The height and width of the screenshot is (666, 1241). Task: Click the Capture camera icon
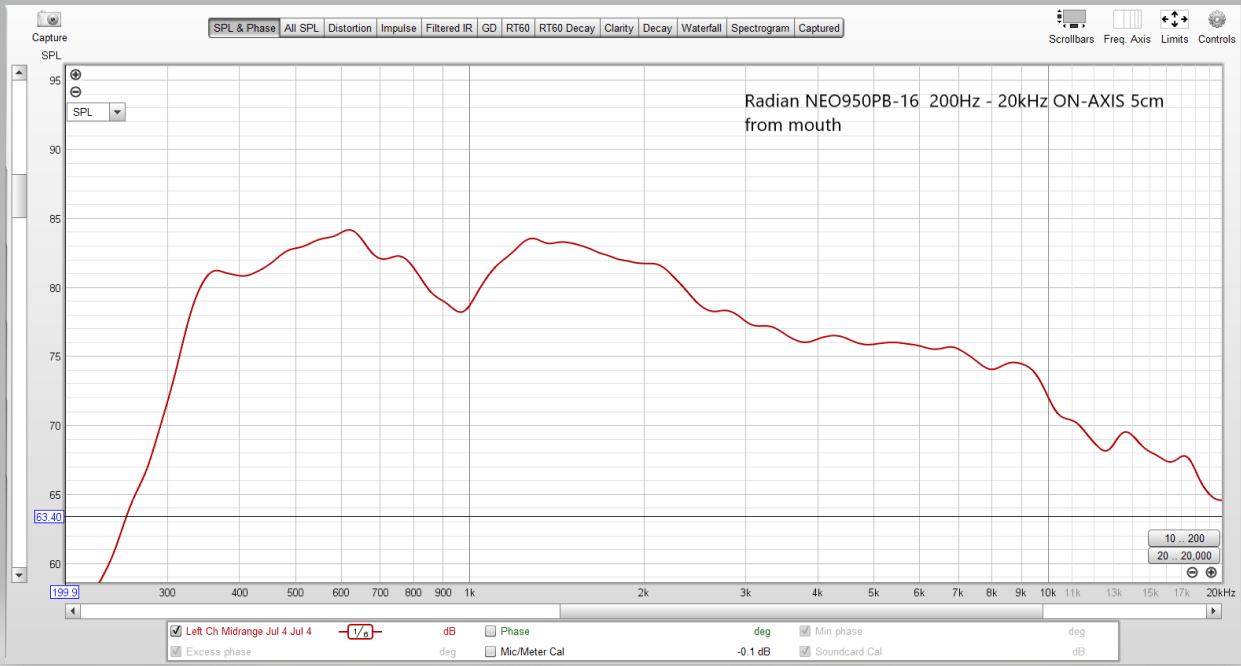49,19
